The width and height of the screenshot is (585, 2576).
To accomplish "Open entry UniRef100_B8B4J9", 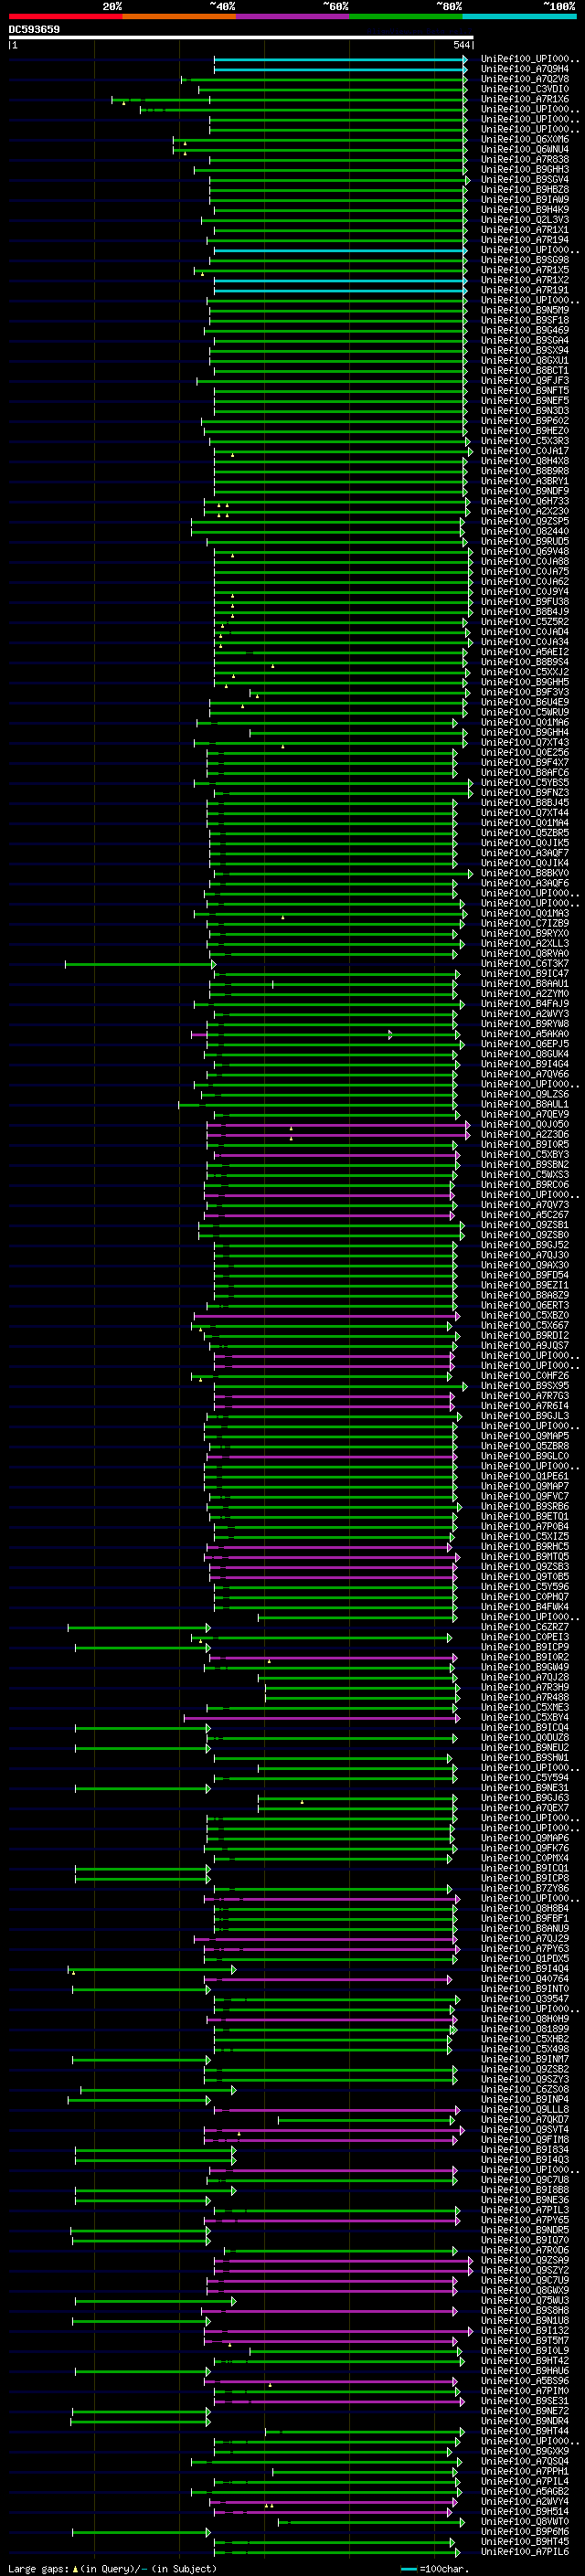I will (x=525, y=612).
